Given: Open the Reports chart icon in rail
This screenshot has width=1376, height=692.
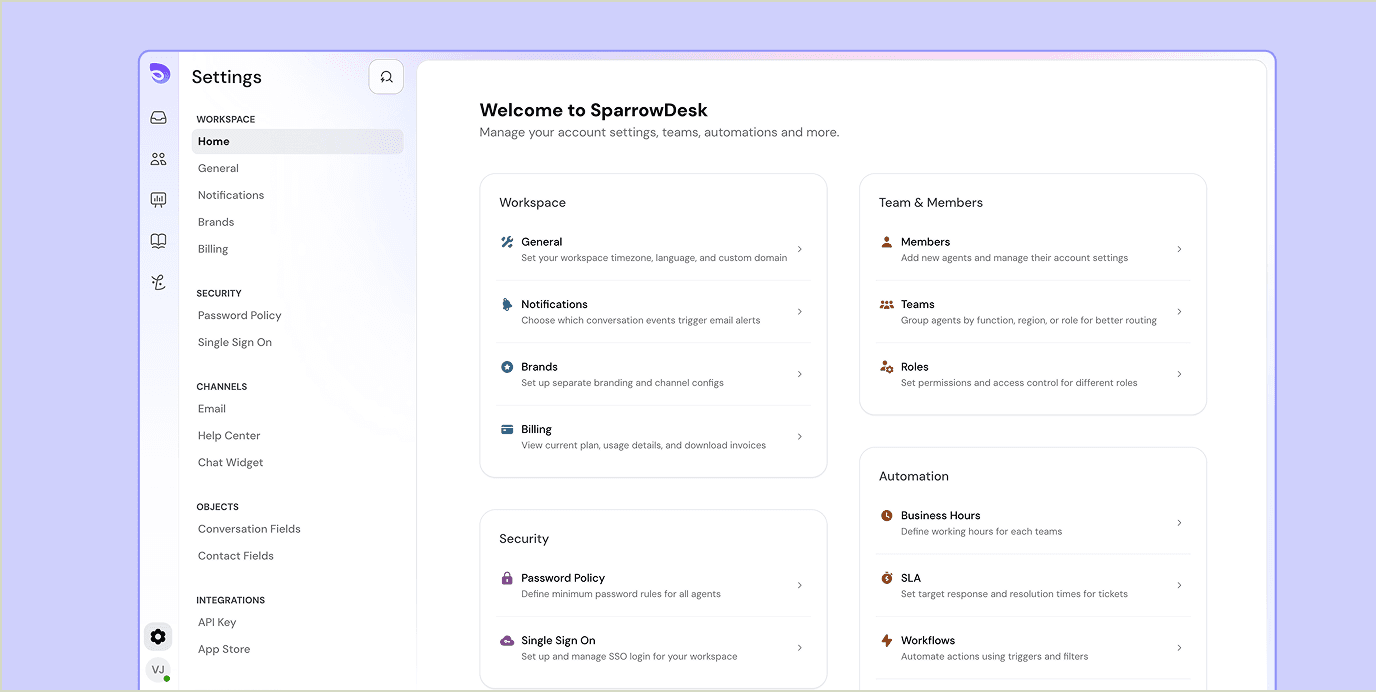Looking at the screenshot, I should pyautogui.click(x=158, y=200).
